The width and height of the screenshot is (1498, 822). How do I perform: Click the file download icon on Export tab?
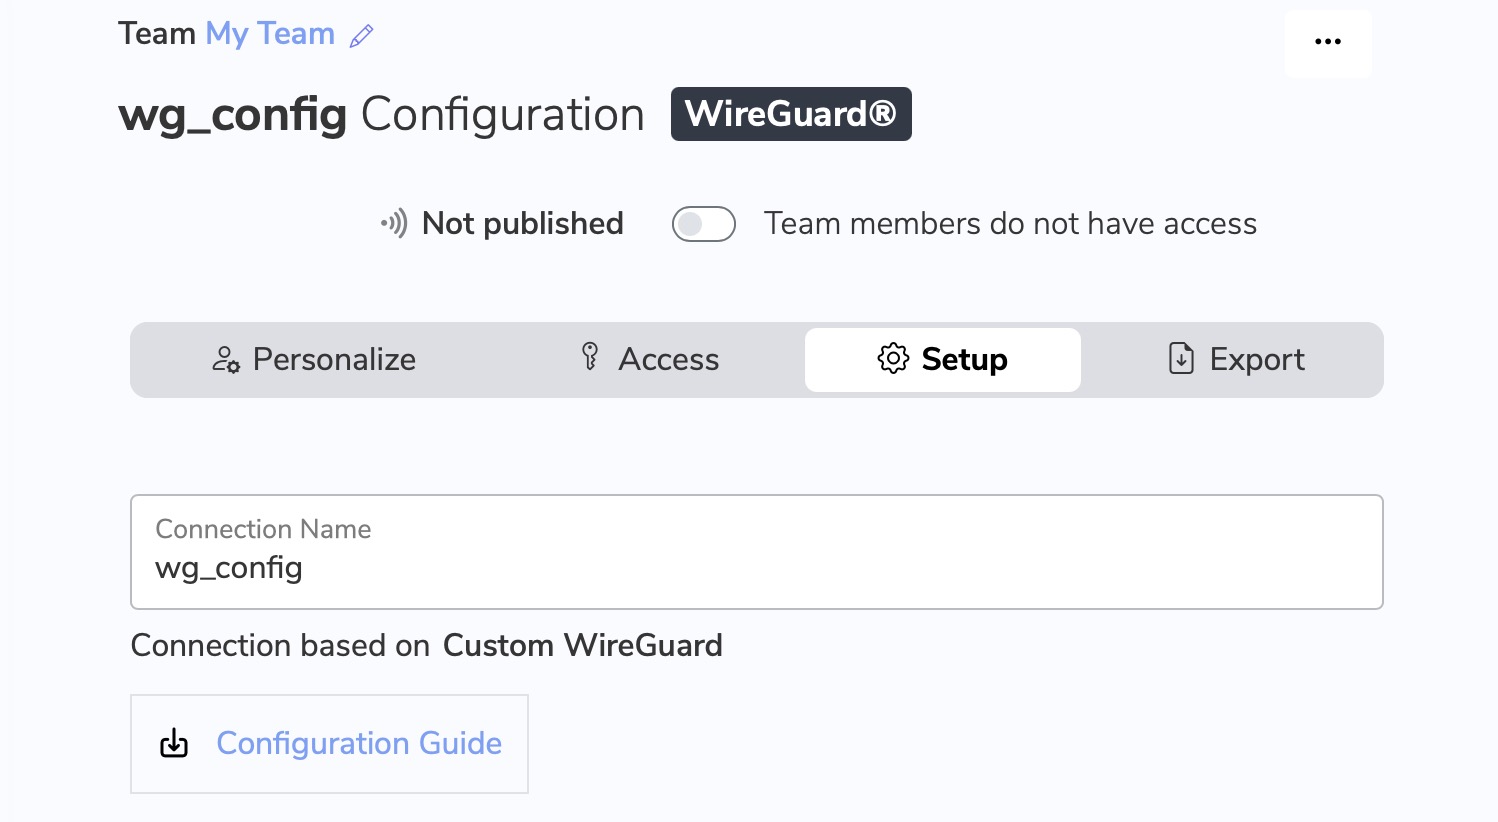(1181, 358)
